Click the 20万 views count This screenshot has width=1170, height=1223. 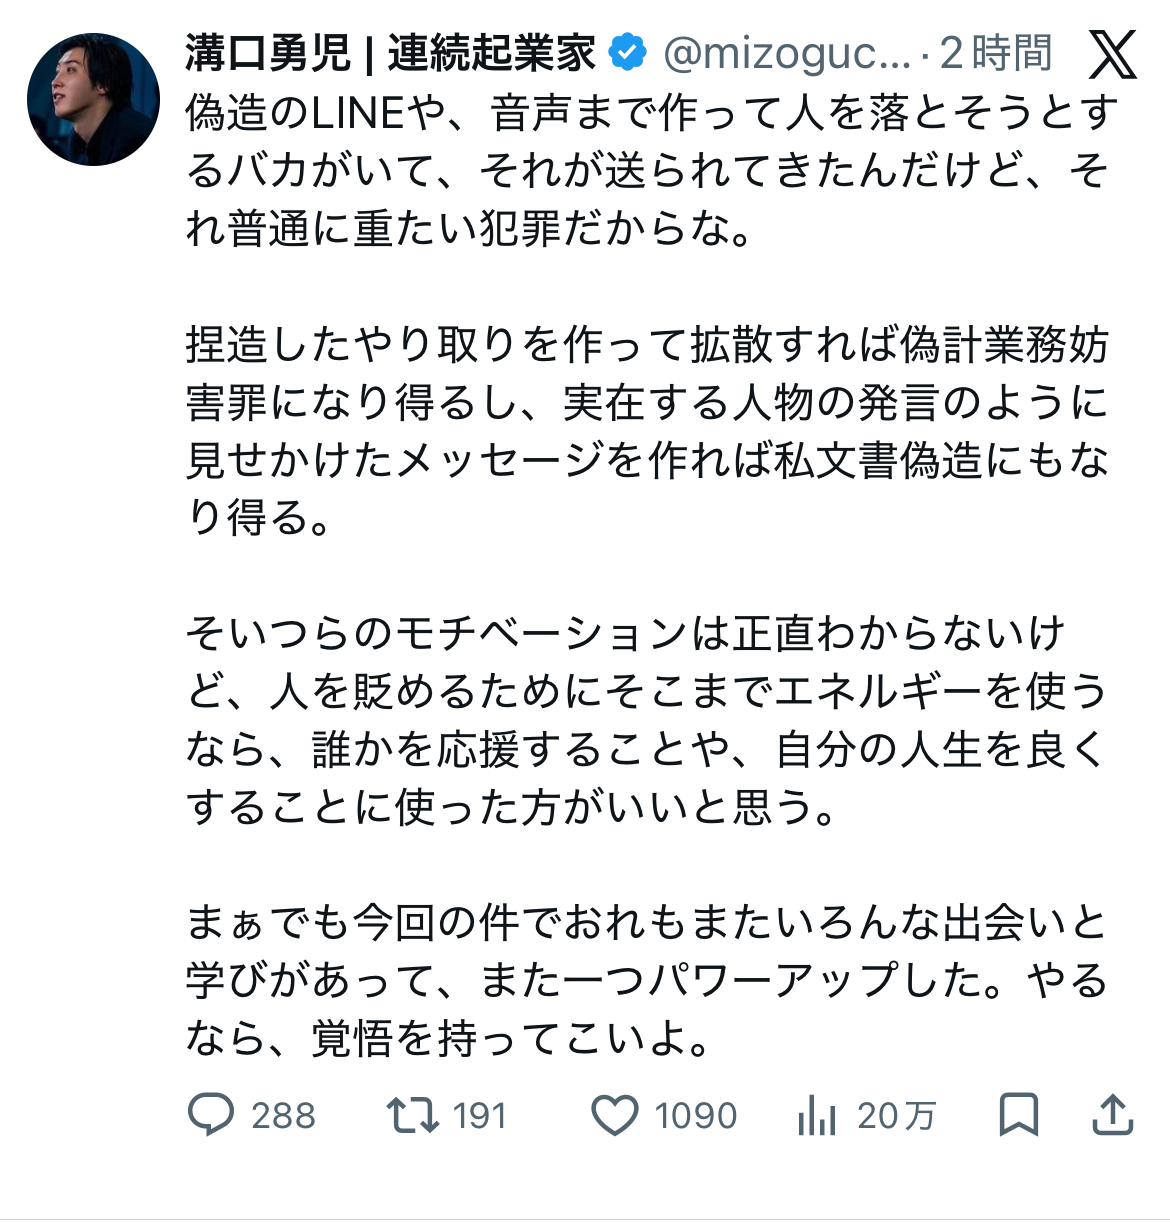pos(896,1115)
